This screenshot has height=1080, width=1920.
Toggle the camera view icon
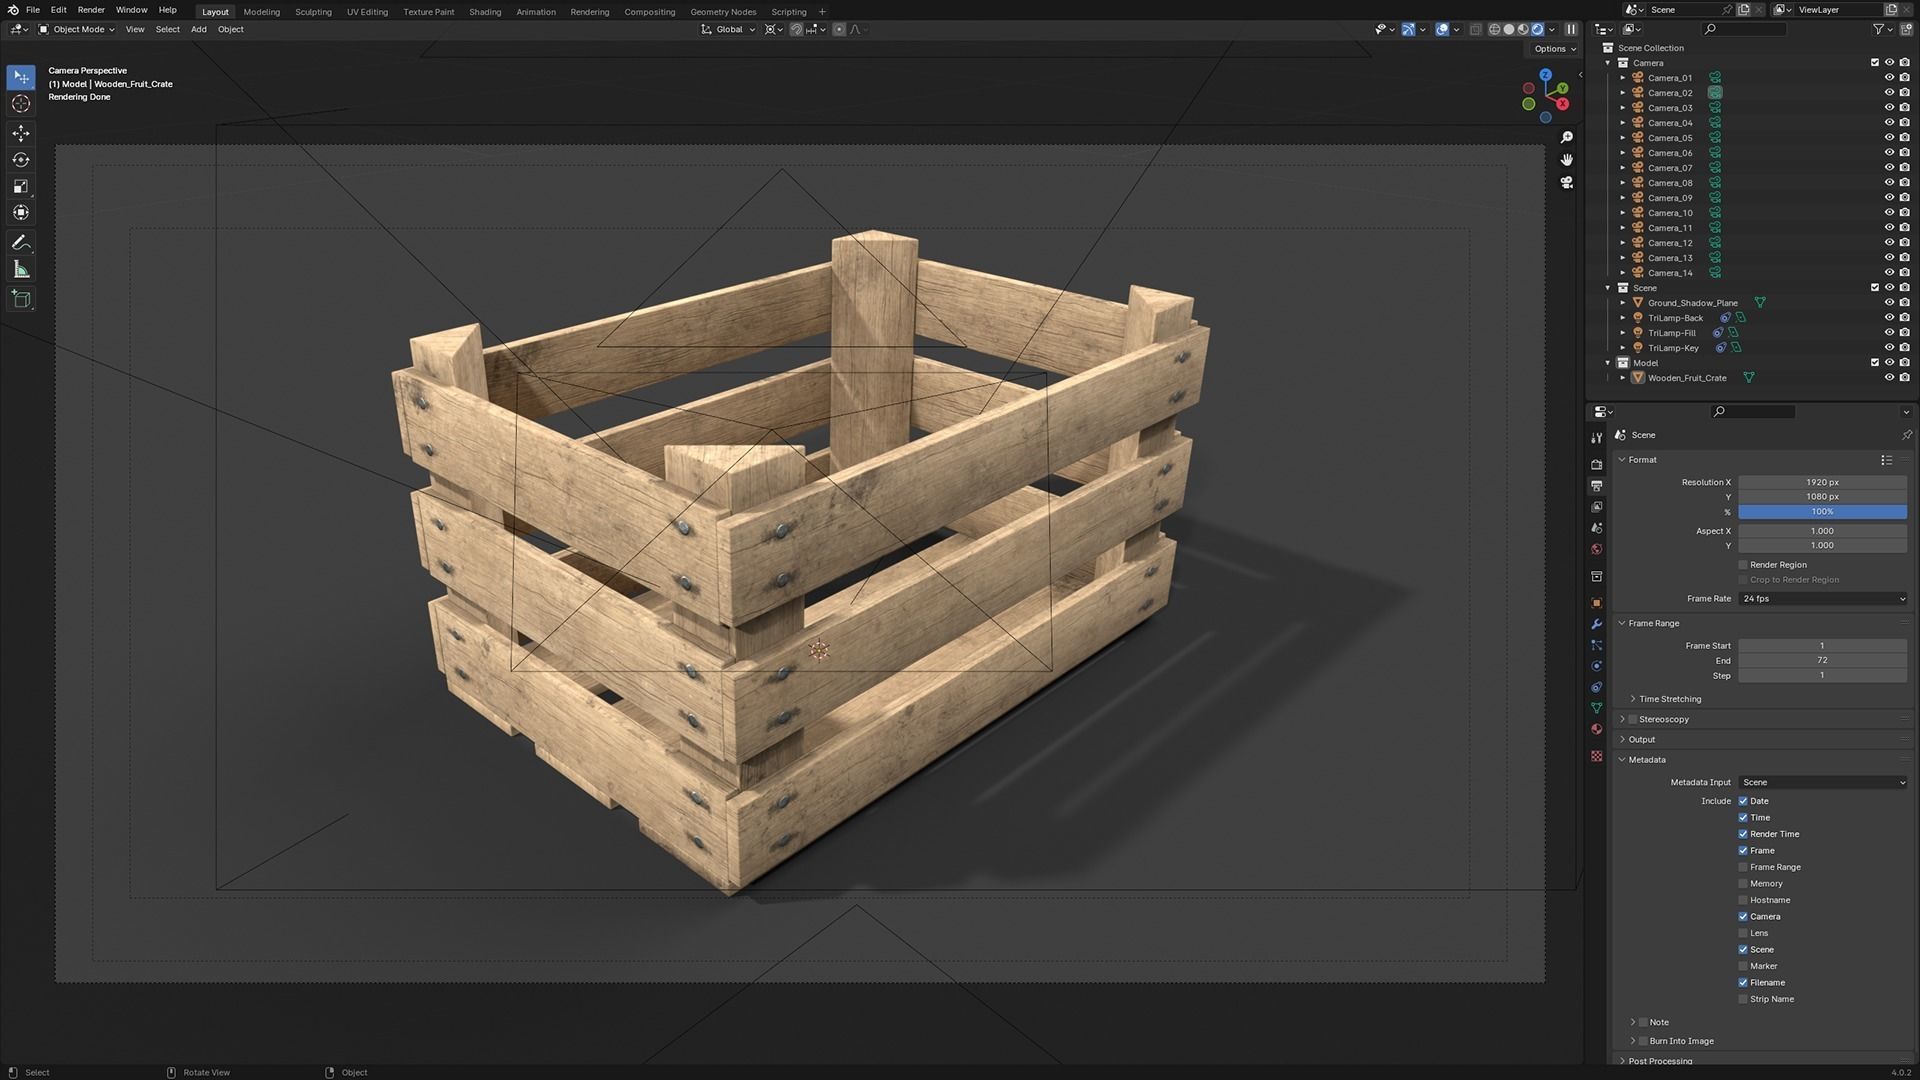[1567, 183]
